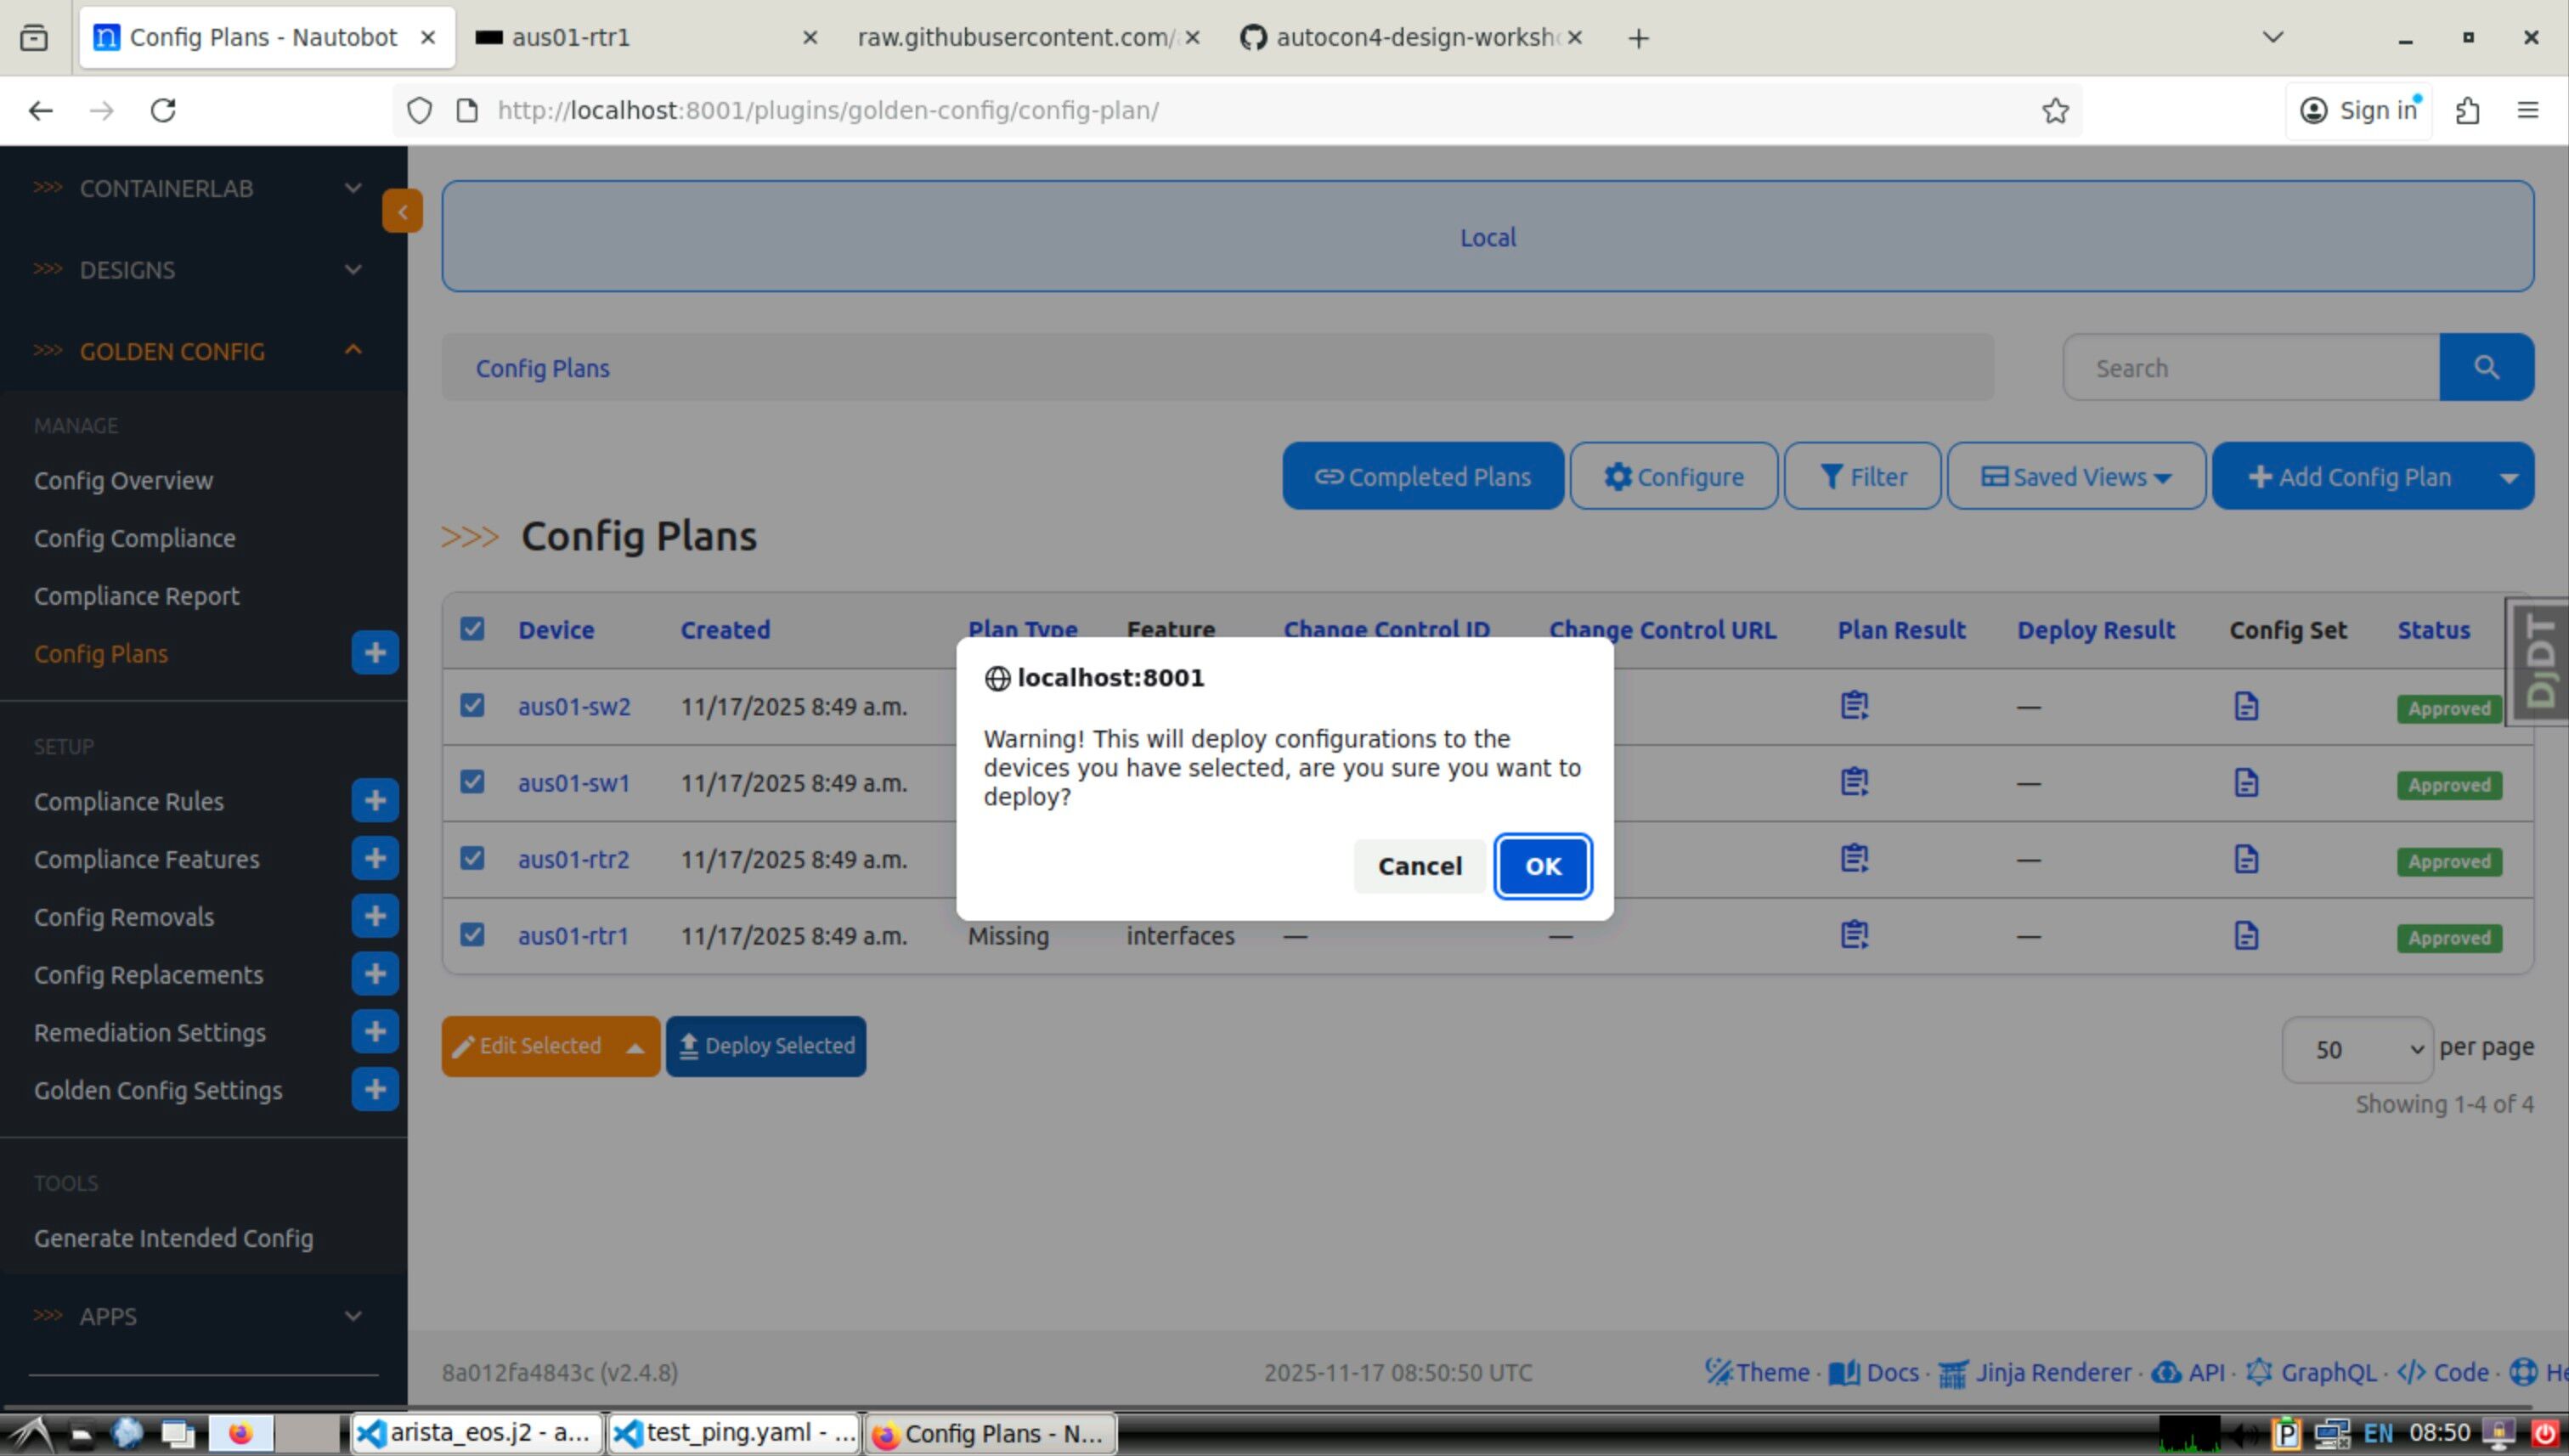Viewport: 2569px width, 1456px height.
Task: Click the plus icon beside Compliance Rules
Action: [375, 801]
